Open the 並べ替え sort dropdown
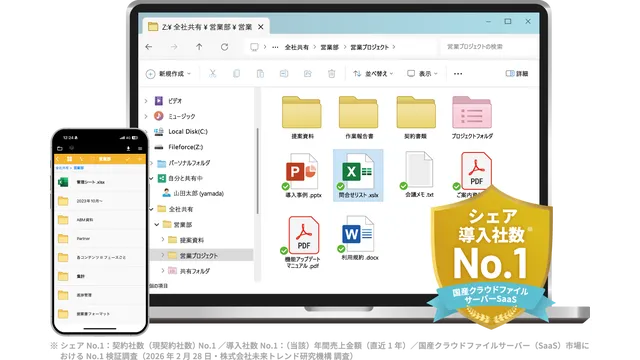 pos(373,74)
